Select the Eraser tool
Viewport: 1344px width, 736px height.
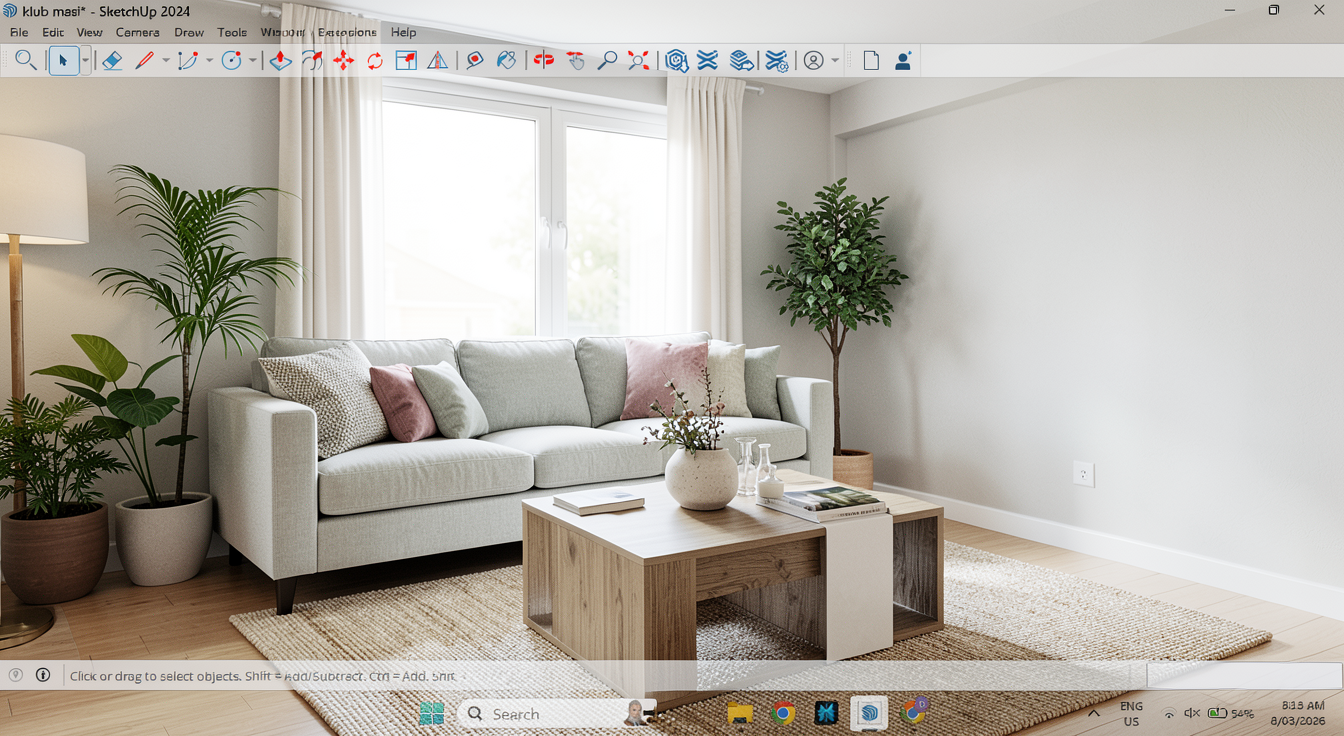(112, 61)
